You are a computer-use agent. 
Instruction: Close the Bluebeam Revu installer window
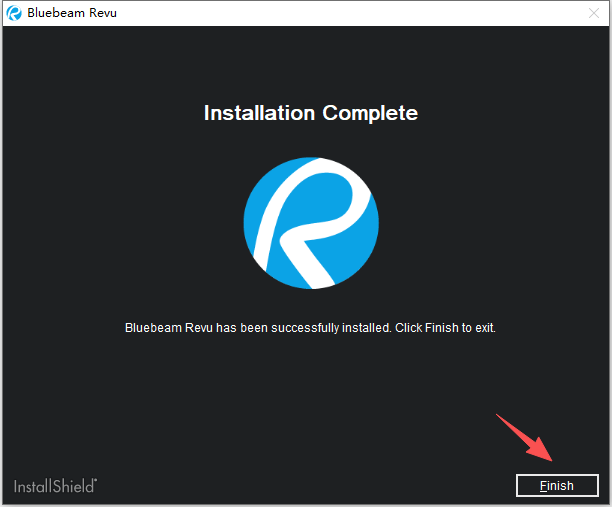point(594,13)
